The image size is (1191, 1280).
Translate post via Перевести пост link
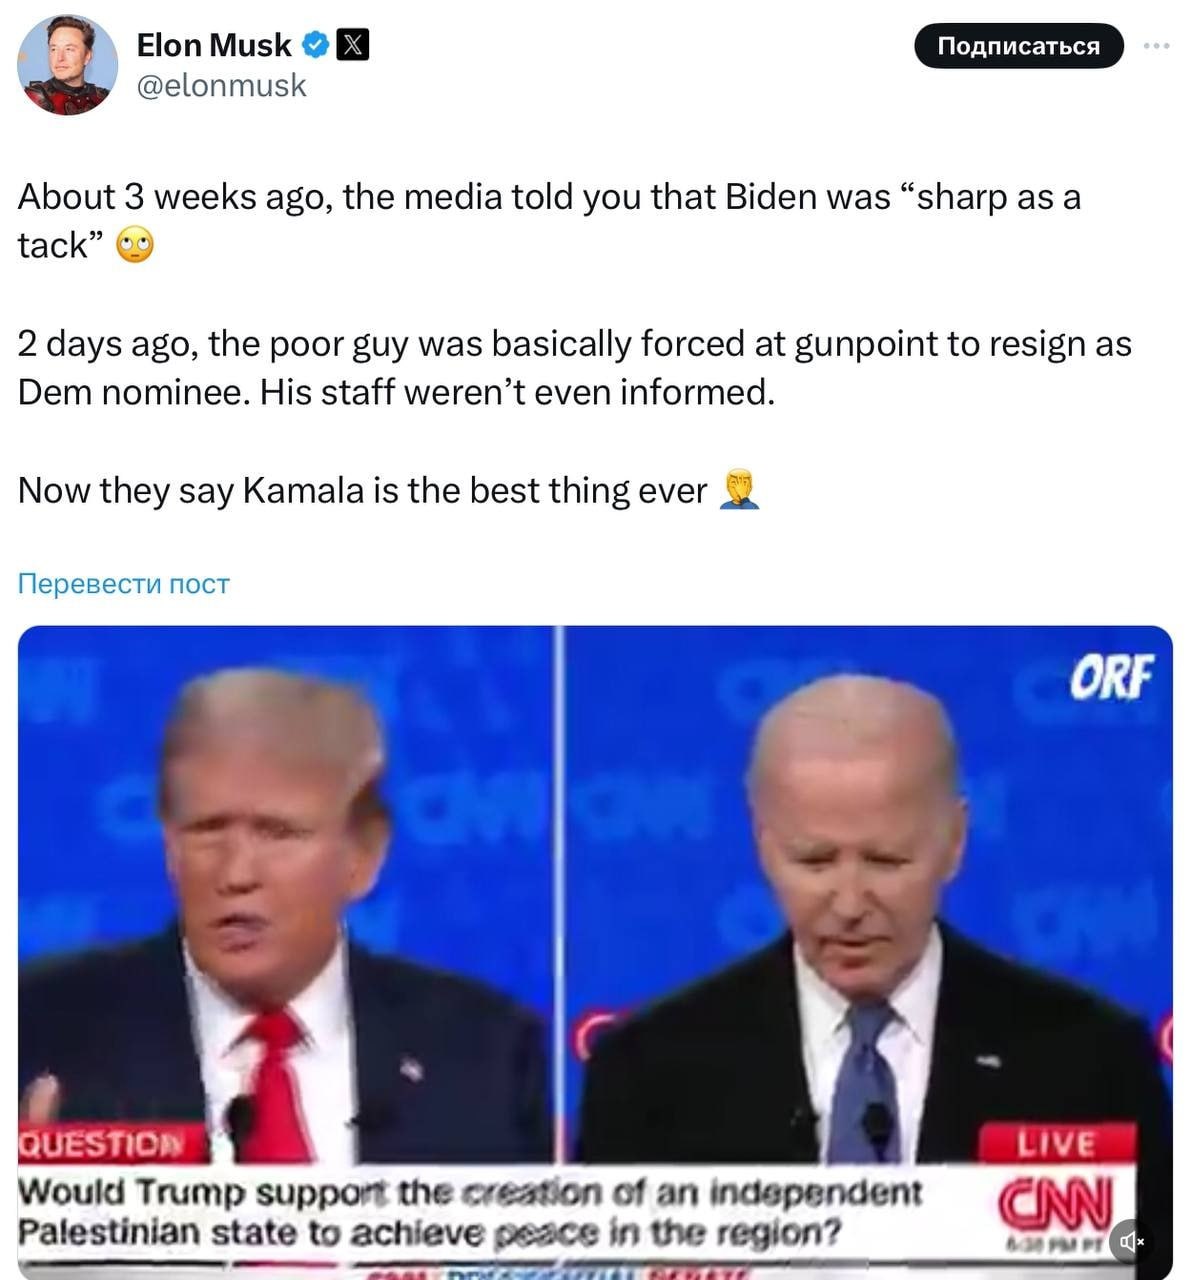tap(124, 583)
